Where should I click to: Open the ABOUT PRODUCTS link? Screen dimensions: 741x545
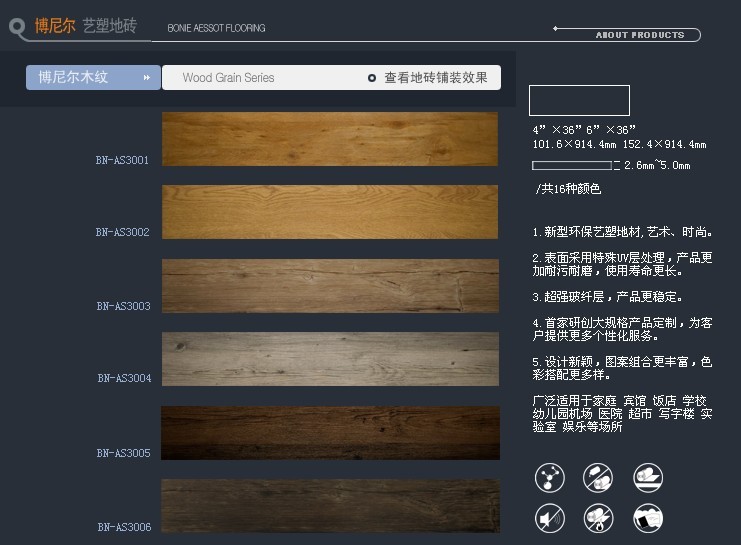(x=639, y=35)
